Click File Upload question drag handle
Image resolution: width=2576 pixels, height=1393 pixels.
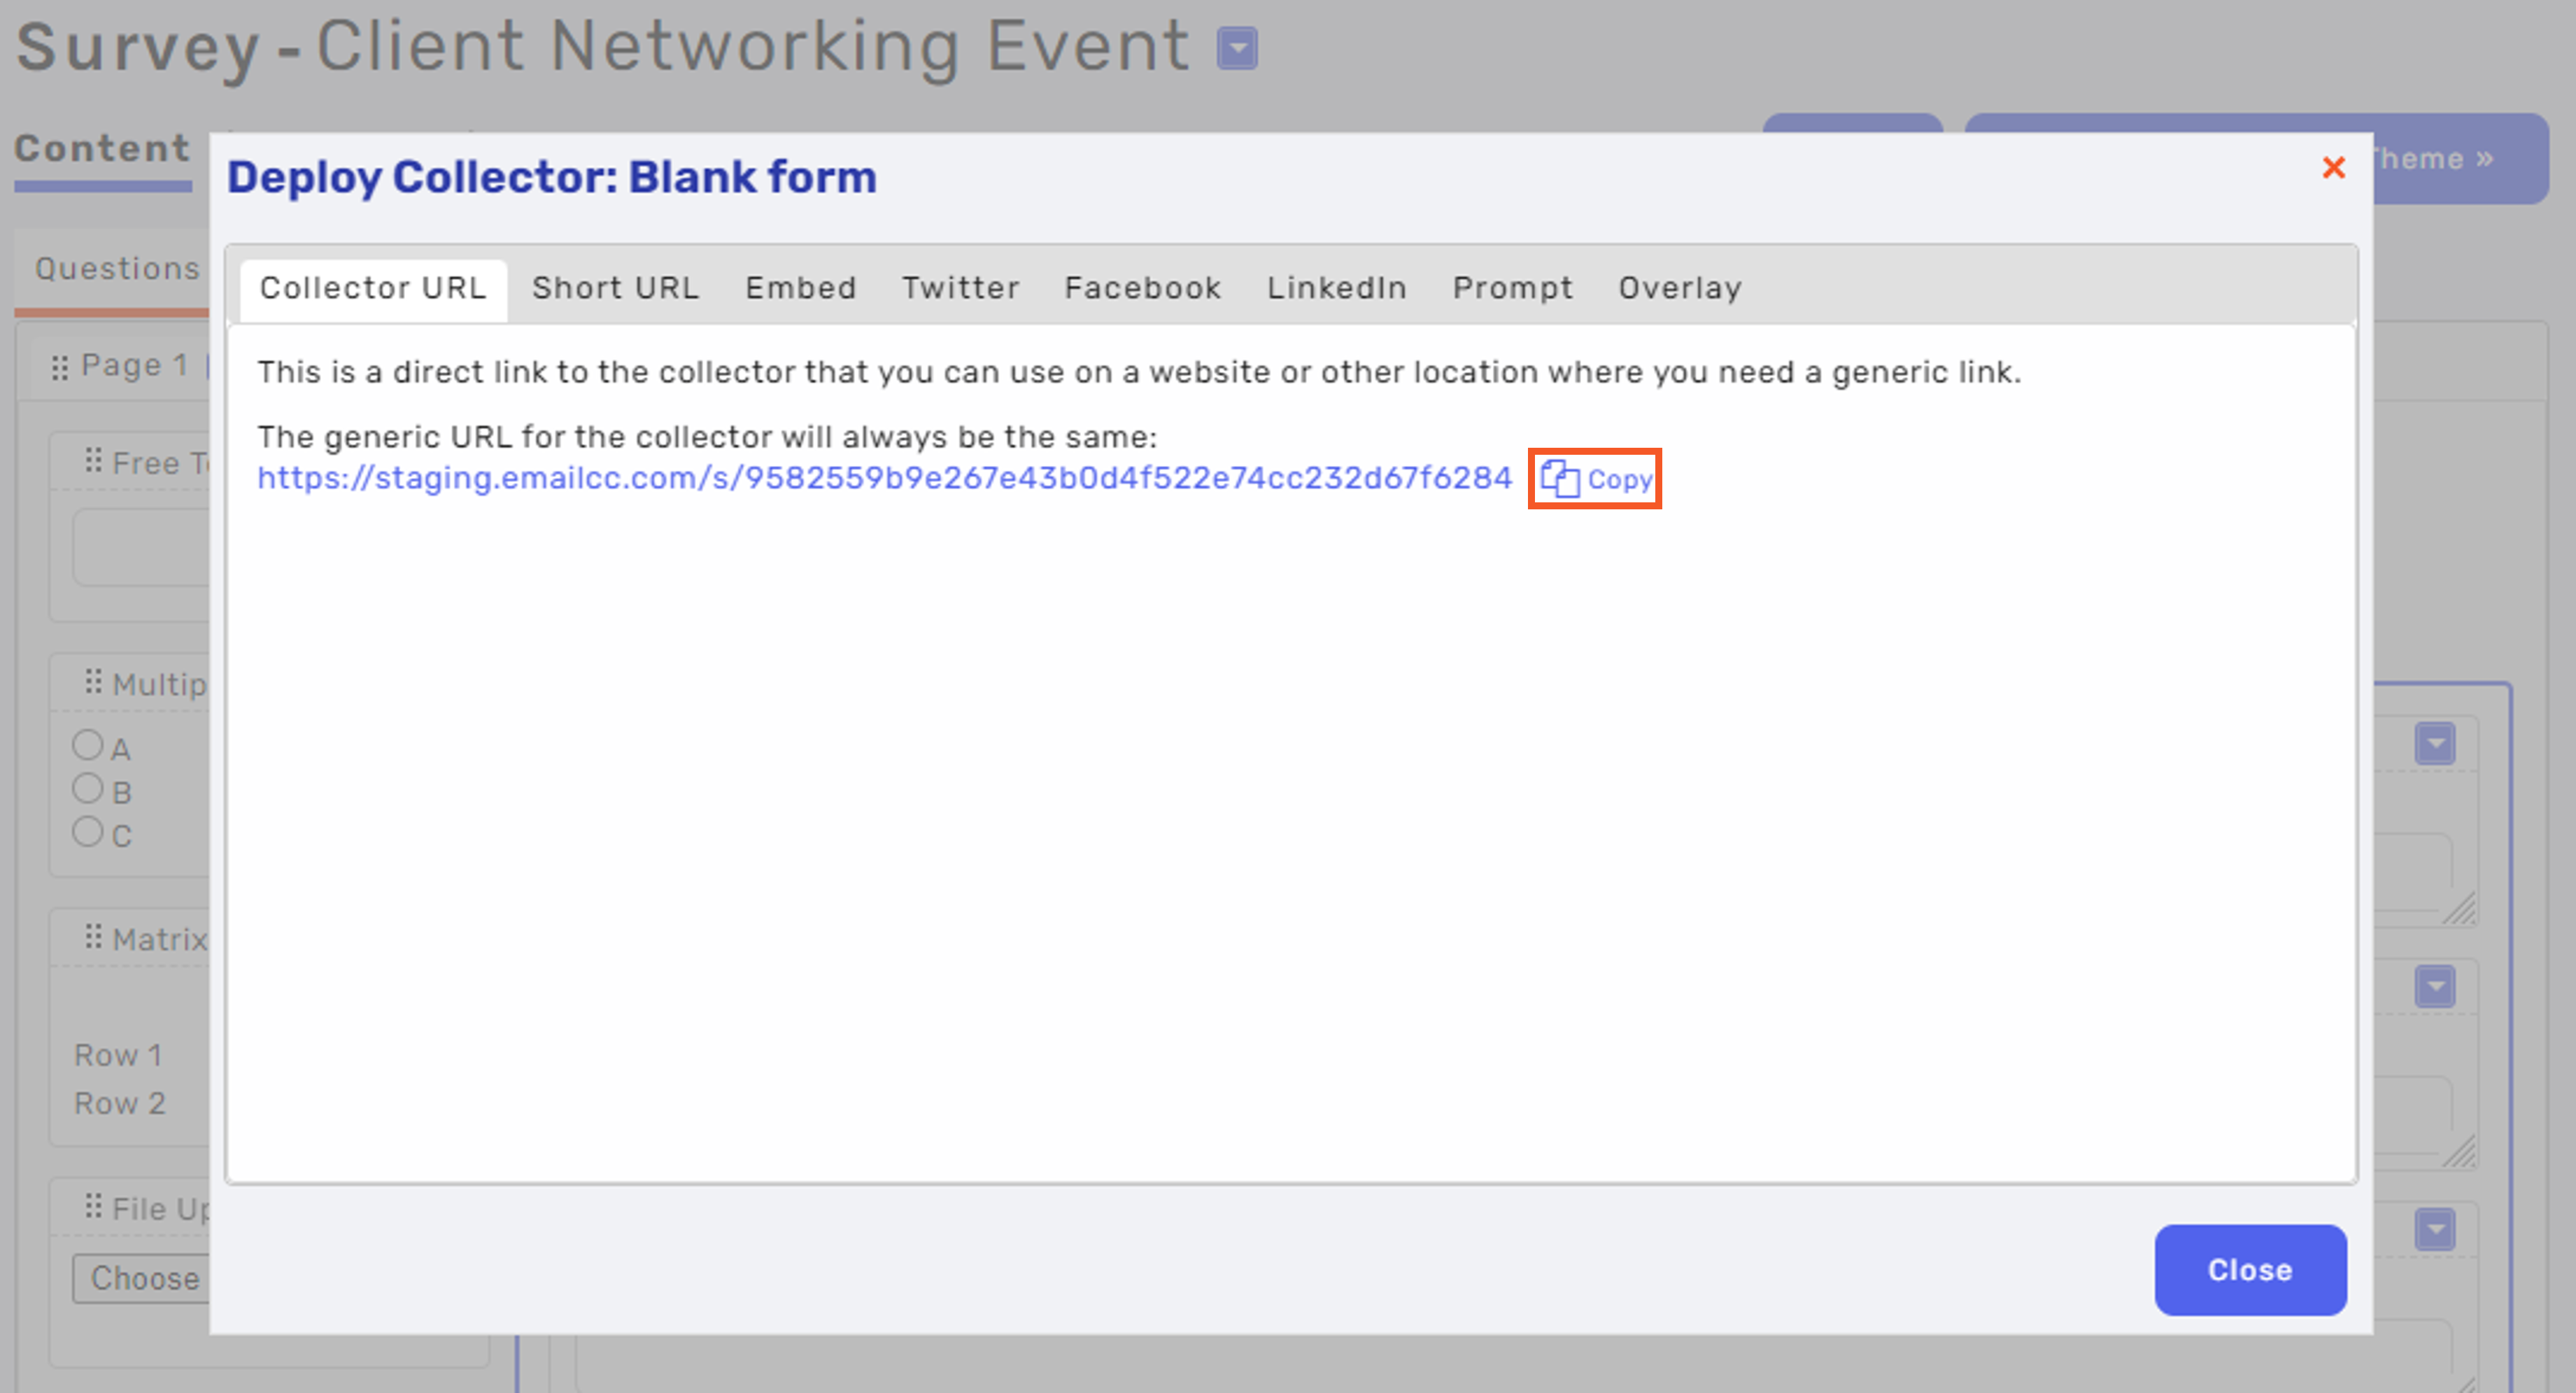pyautogui.click(x=93, y=1206)
